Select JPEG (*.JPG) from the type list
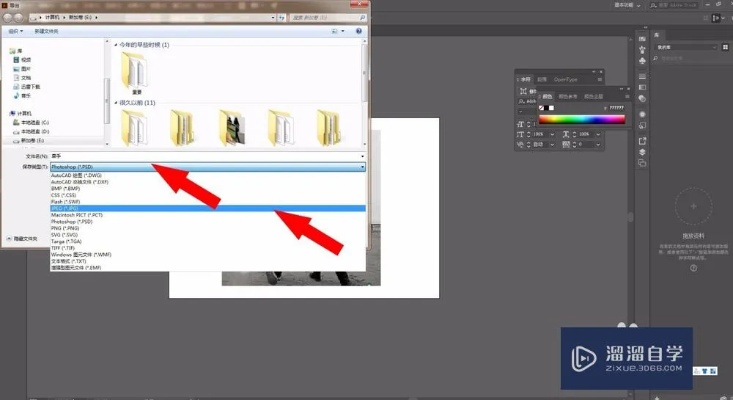 click(x=208, y=208)
